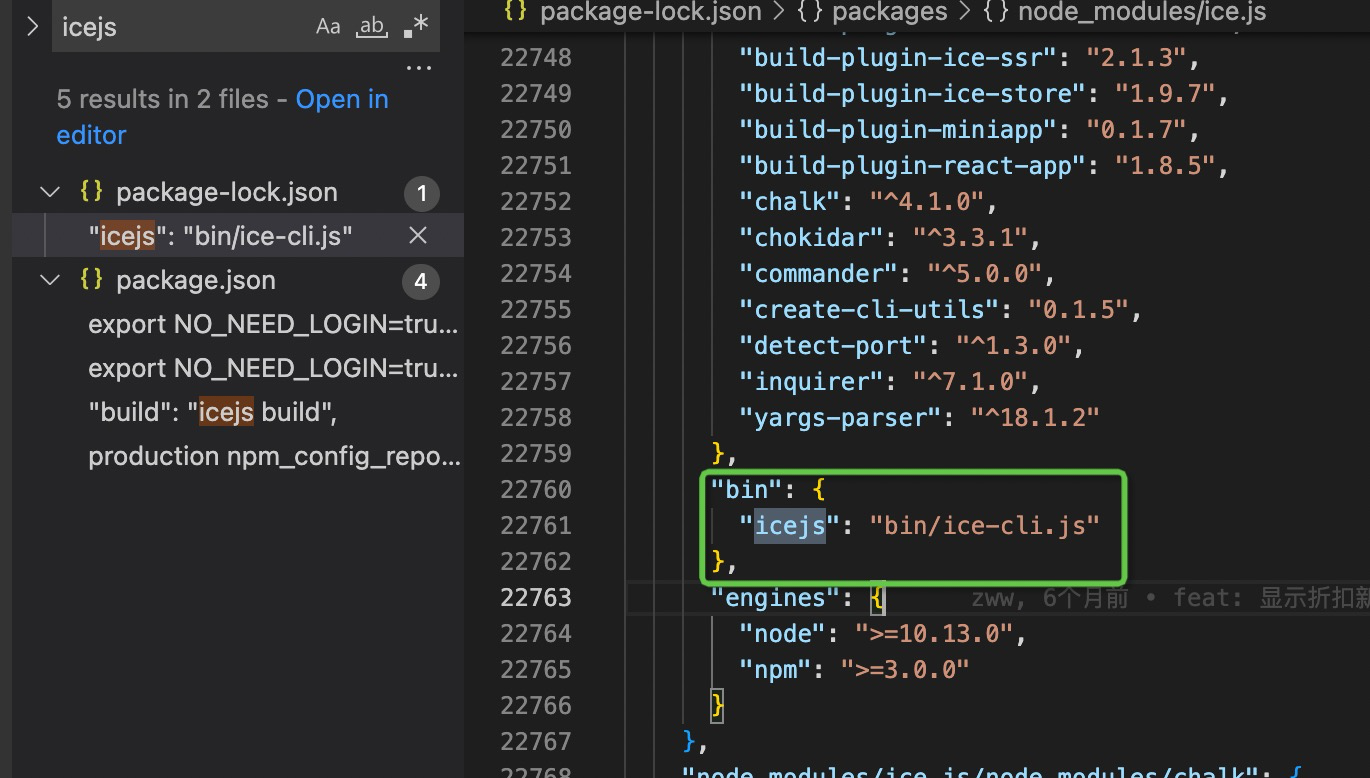Open the production npm_config_repo match
Screen dimensions: 1370x778
pos(274,456)
